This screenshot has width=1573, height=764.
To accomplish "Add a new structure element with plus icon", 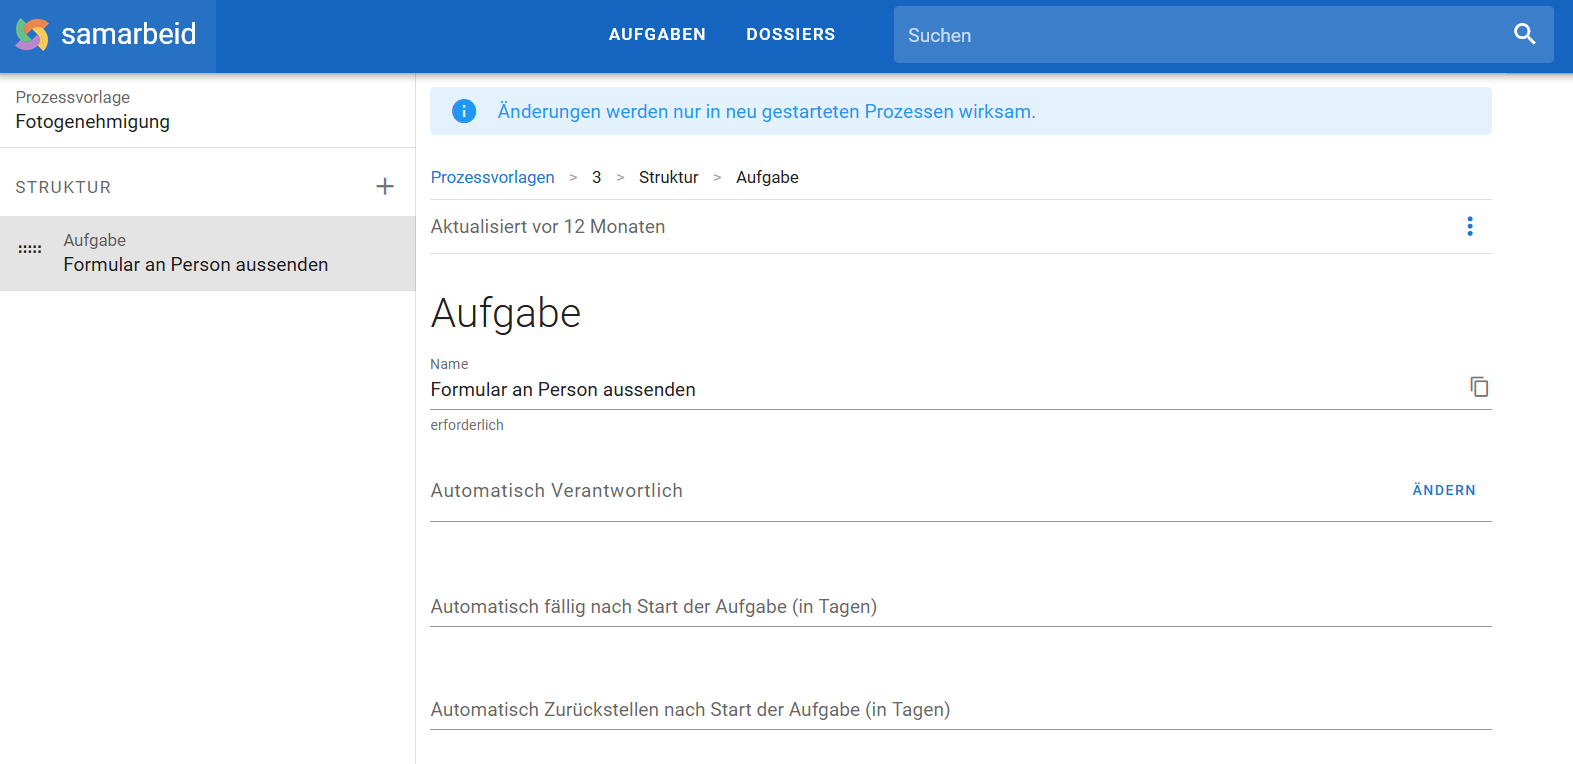I will point(385,186).
